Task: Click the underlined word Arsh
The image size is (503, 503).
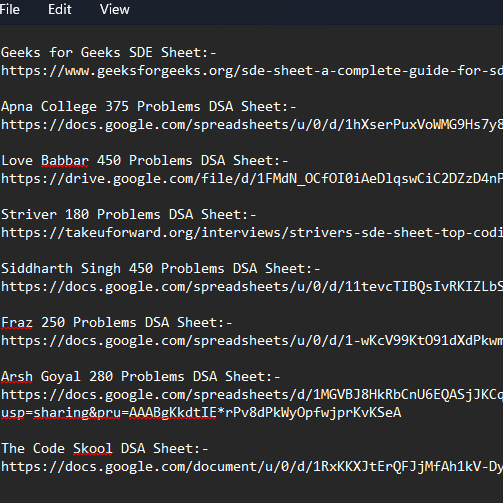Action: point(17,377)
